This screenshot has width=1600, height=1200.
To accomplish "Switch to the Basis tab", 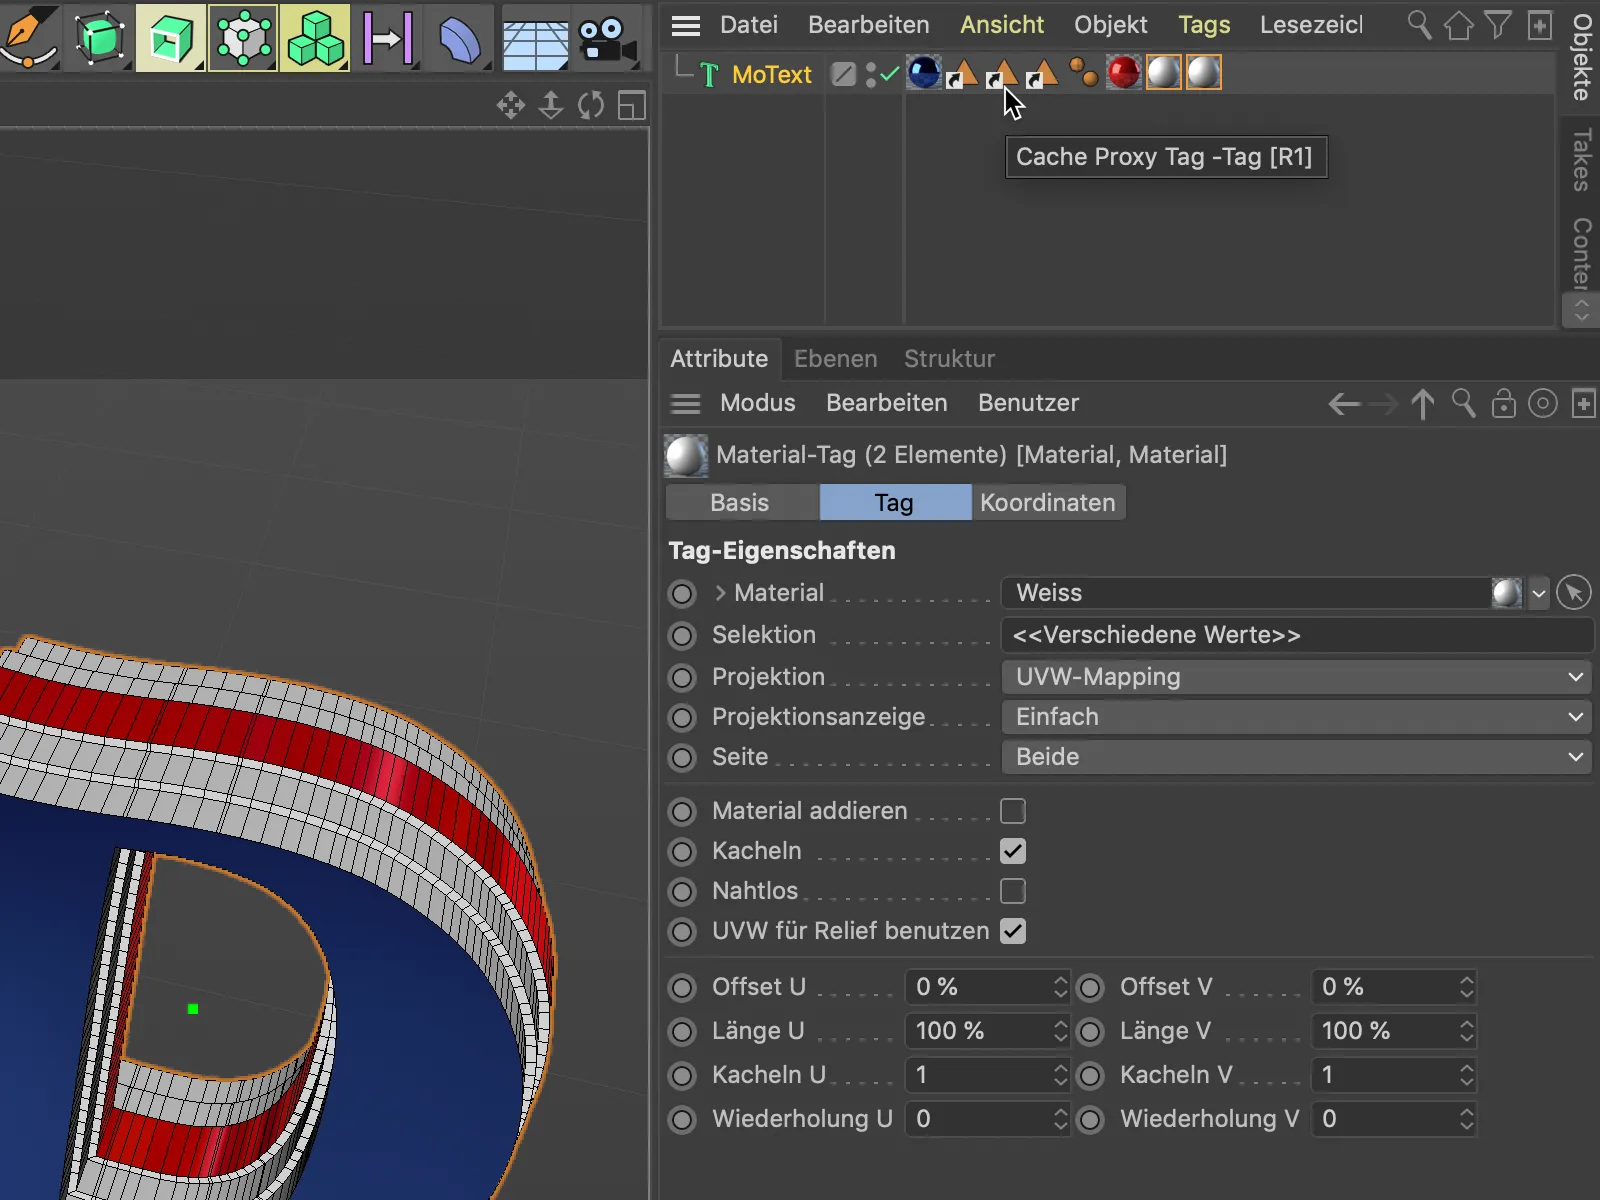I will (x=740, y=502).
